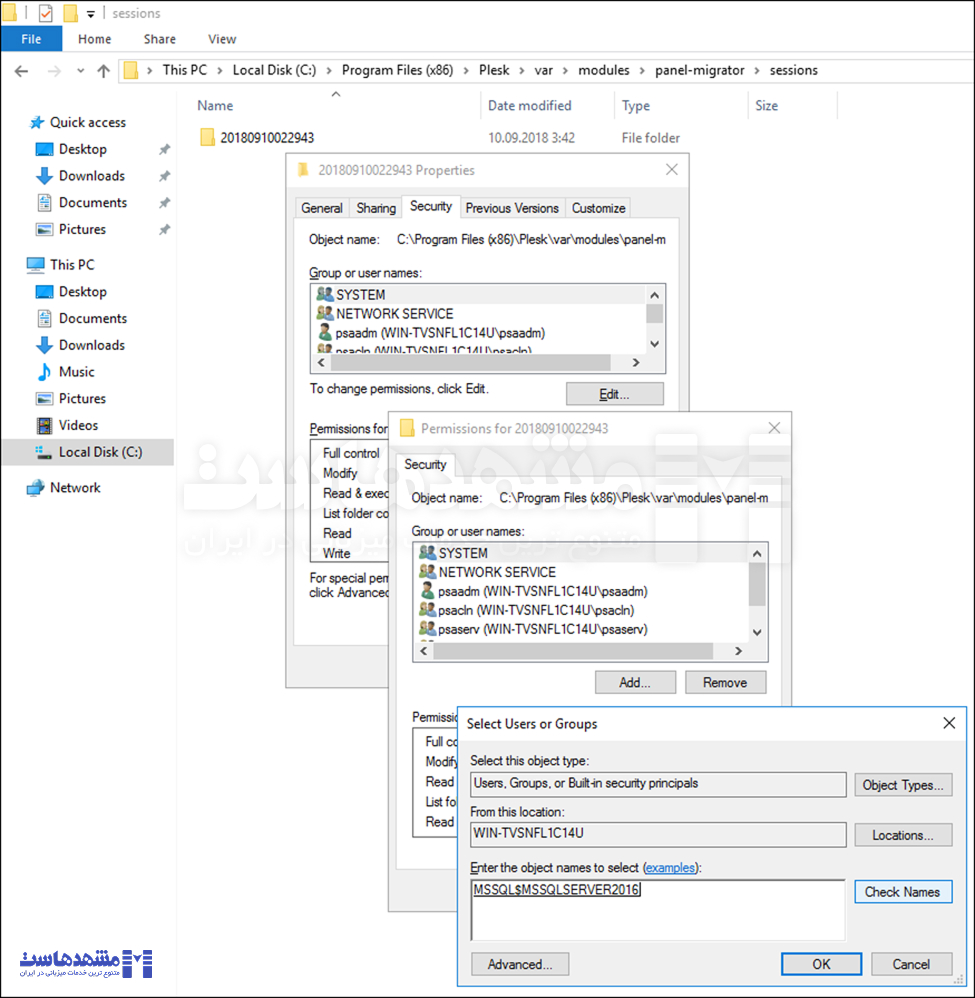
Task: Click Advanced button in Select Users dialog
Action: pyautogui.click(x=520, y=964)
